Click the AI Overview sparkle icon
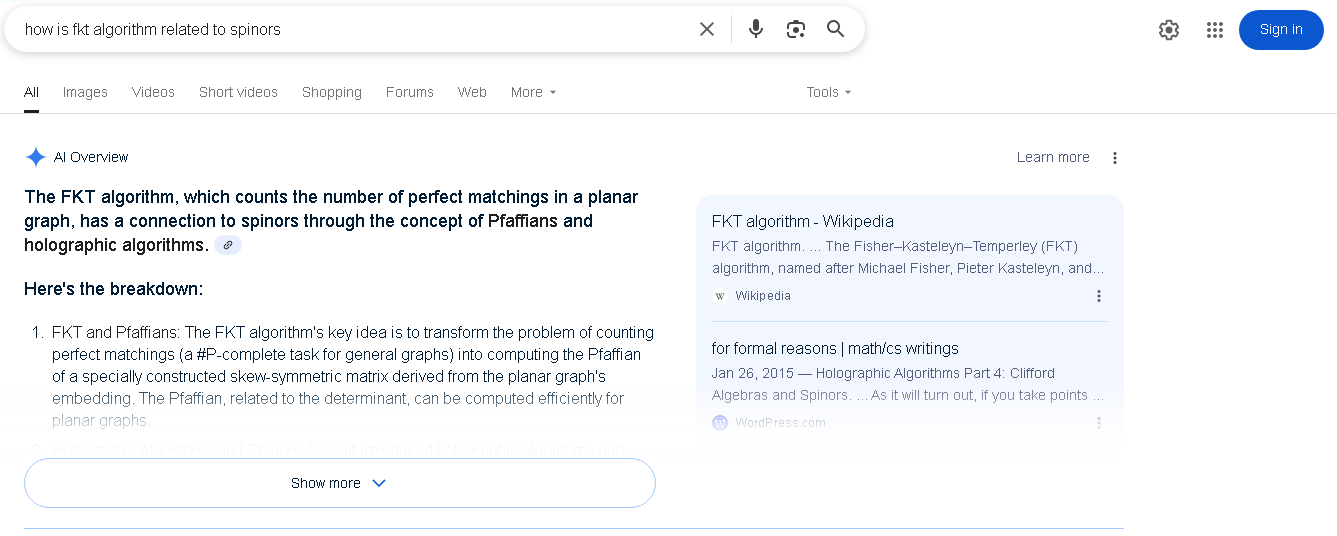The width and height of the screenshot is (1337, 536). click(36, 157)
